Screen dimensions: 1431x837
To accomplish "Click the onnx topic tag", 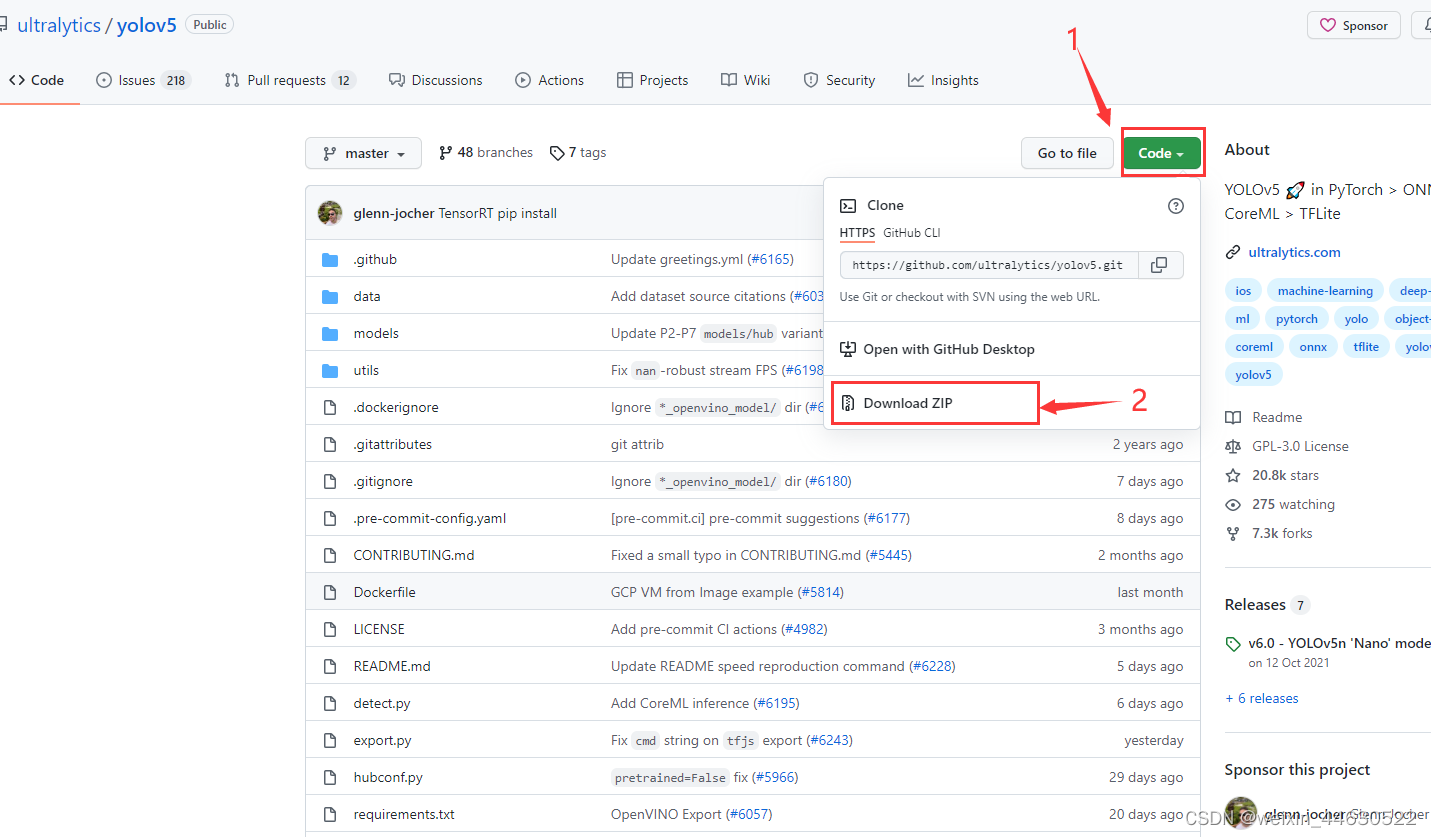I will pos(1313,347).
